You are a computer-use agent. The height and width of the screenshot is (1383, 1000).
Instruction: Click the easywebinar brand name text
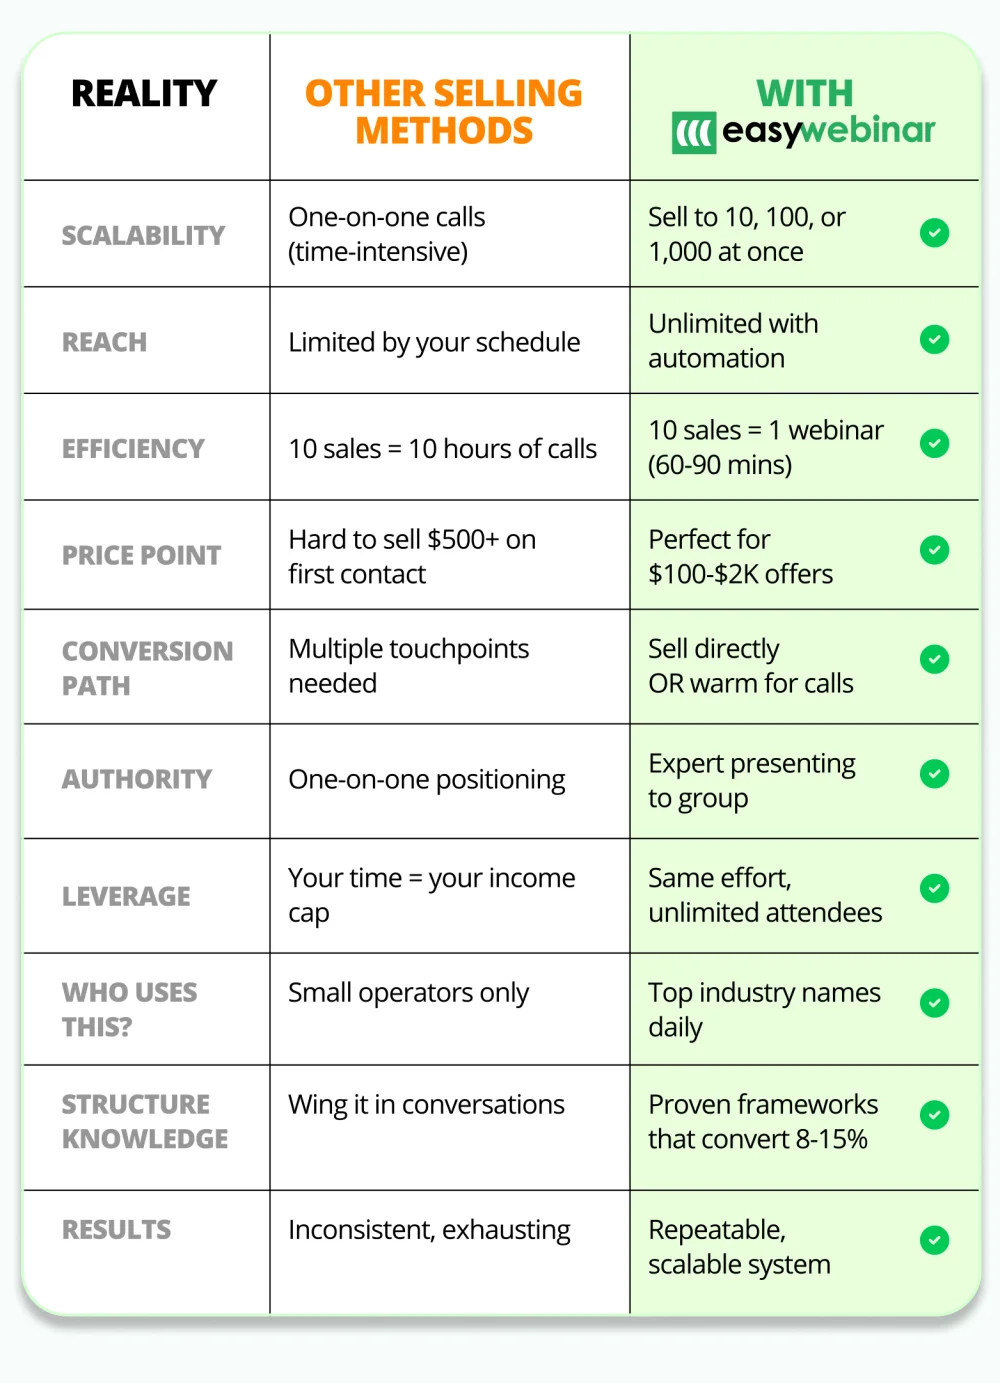coord(828,131)
